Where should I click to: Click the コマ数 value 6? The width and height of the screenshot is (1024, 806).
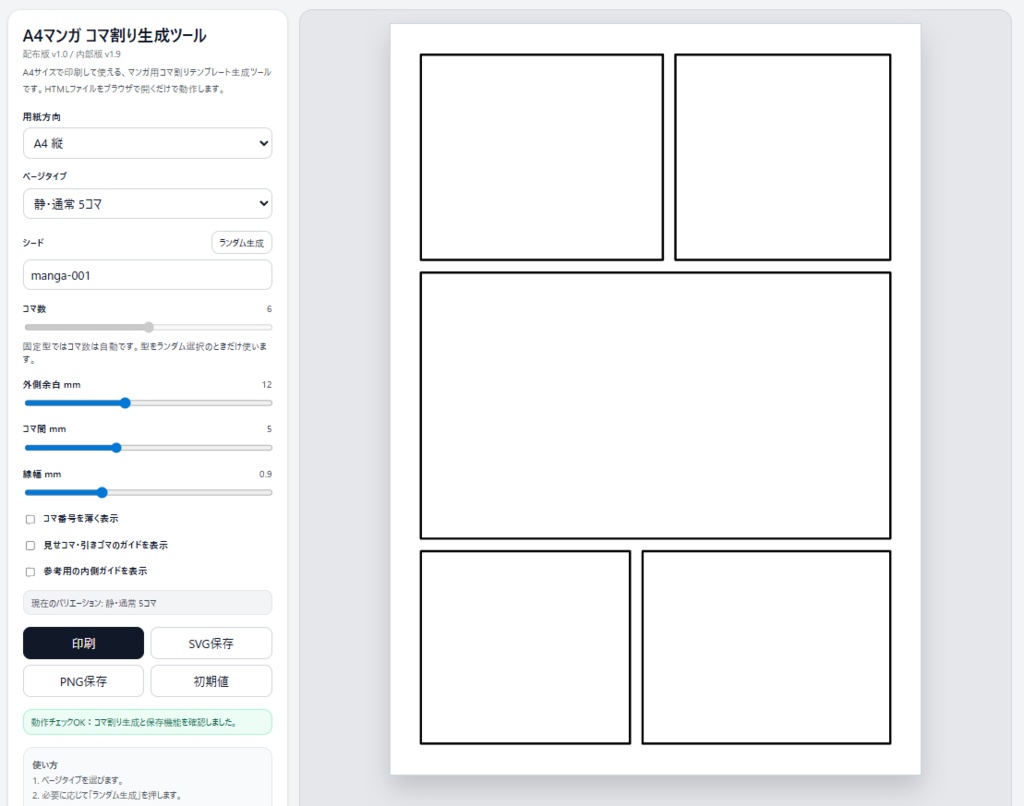[x=269, y=309]
